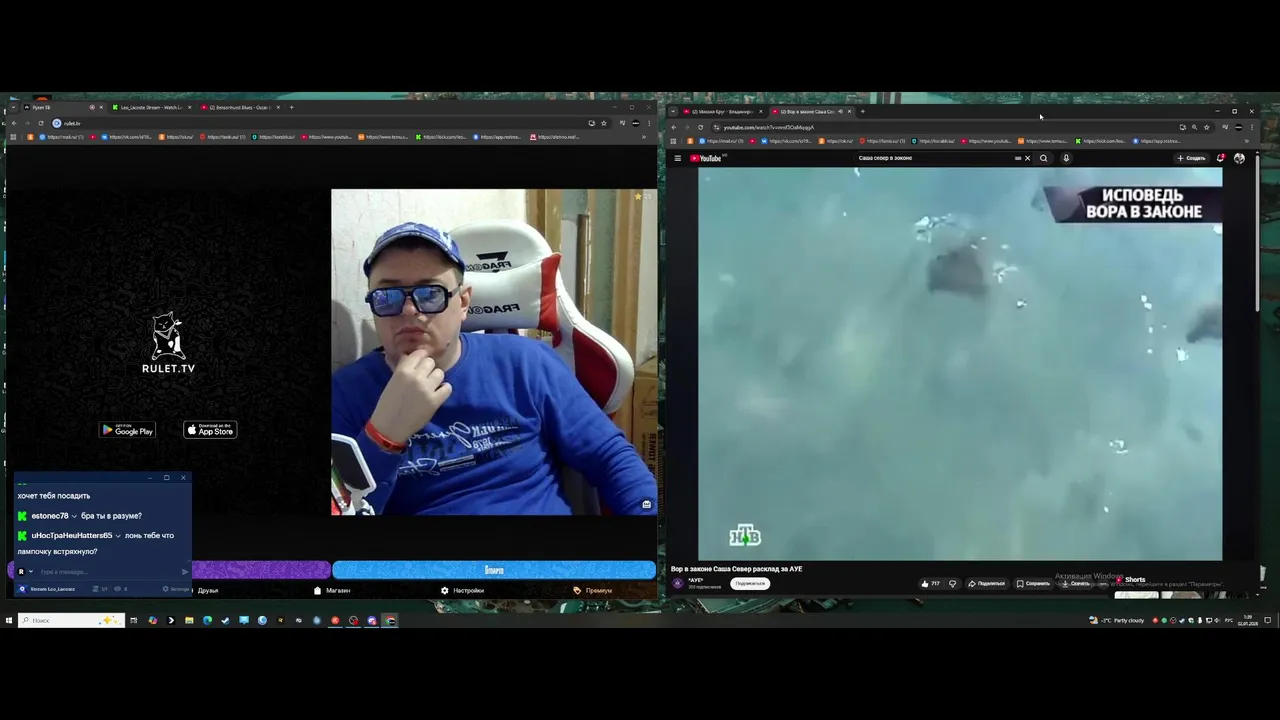
Task: Download the video via Скачать
Action: click(1076, 583)
